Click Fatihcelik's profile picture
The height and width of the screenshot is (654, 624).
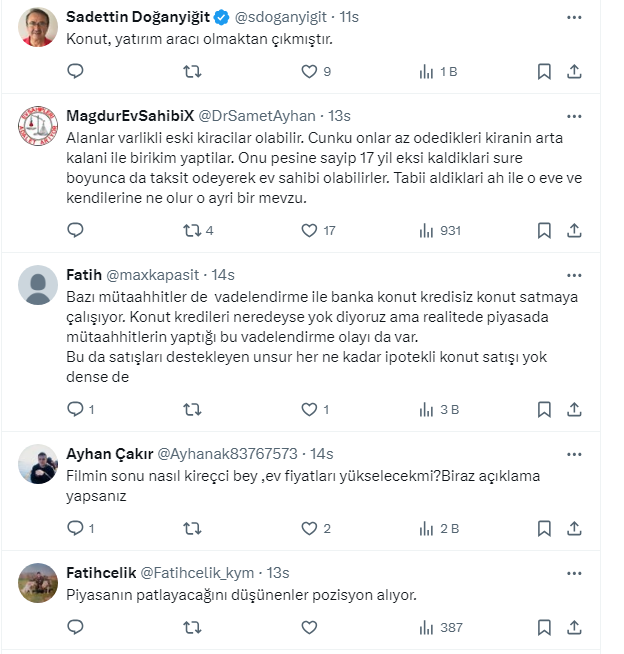point(37,586)
